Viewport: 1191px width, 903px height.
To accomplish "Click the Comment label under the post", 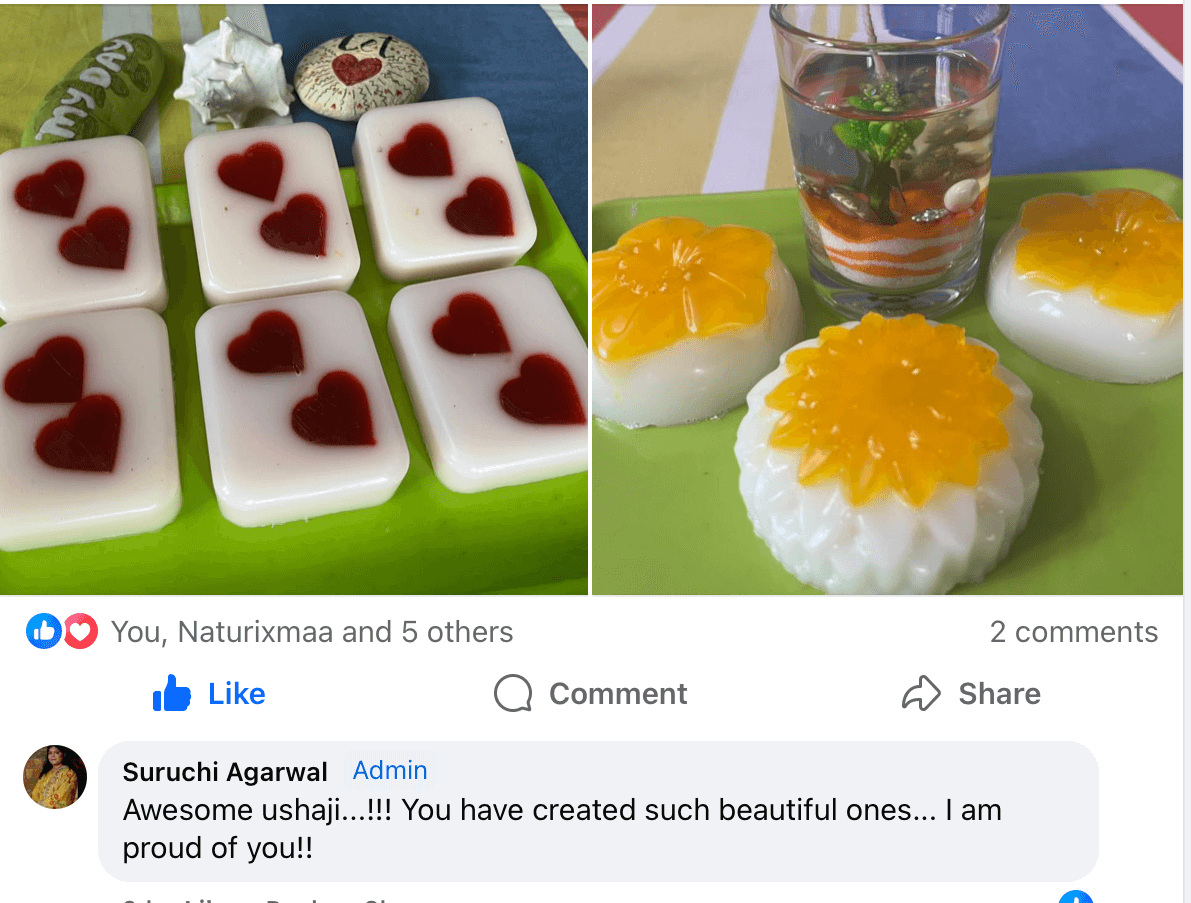I will point(618,693).
